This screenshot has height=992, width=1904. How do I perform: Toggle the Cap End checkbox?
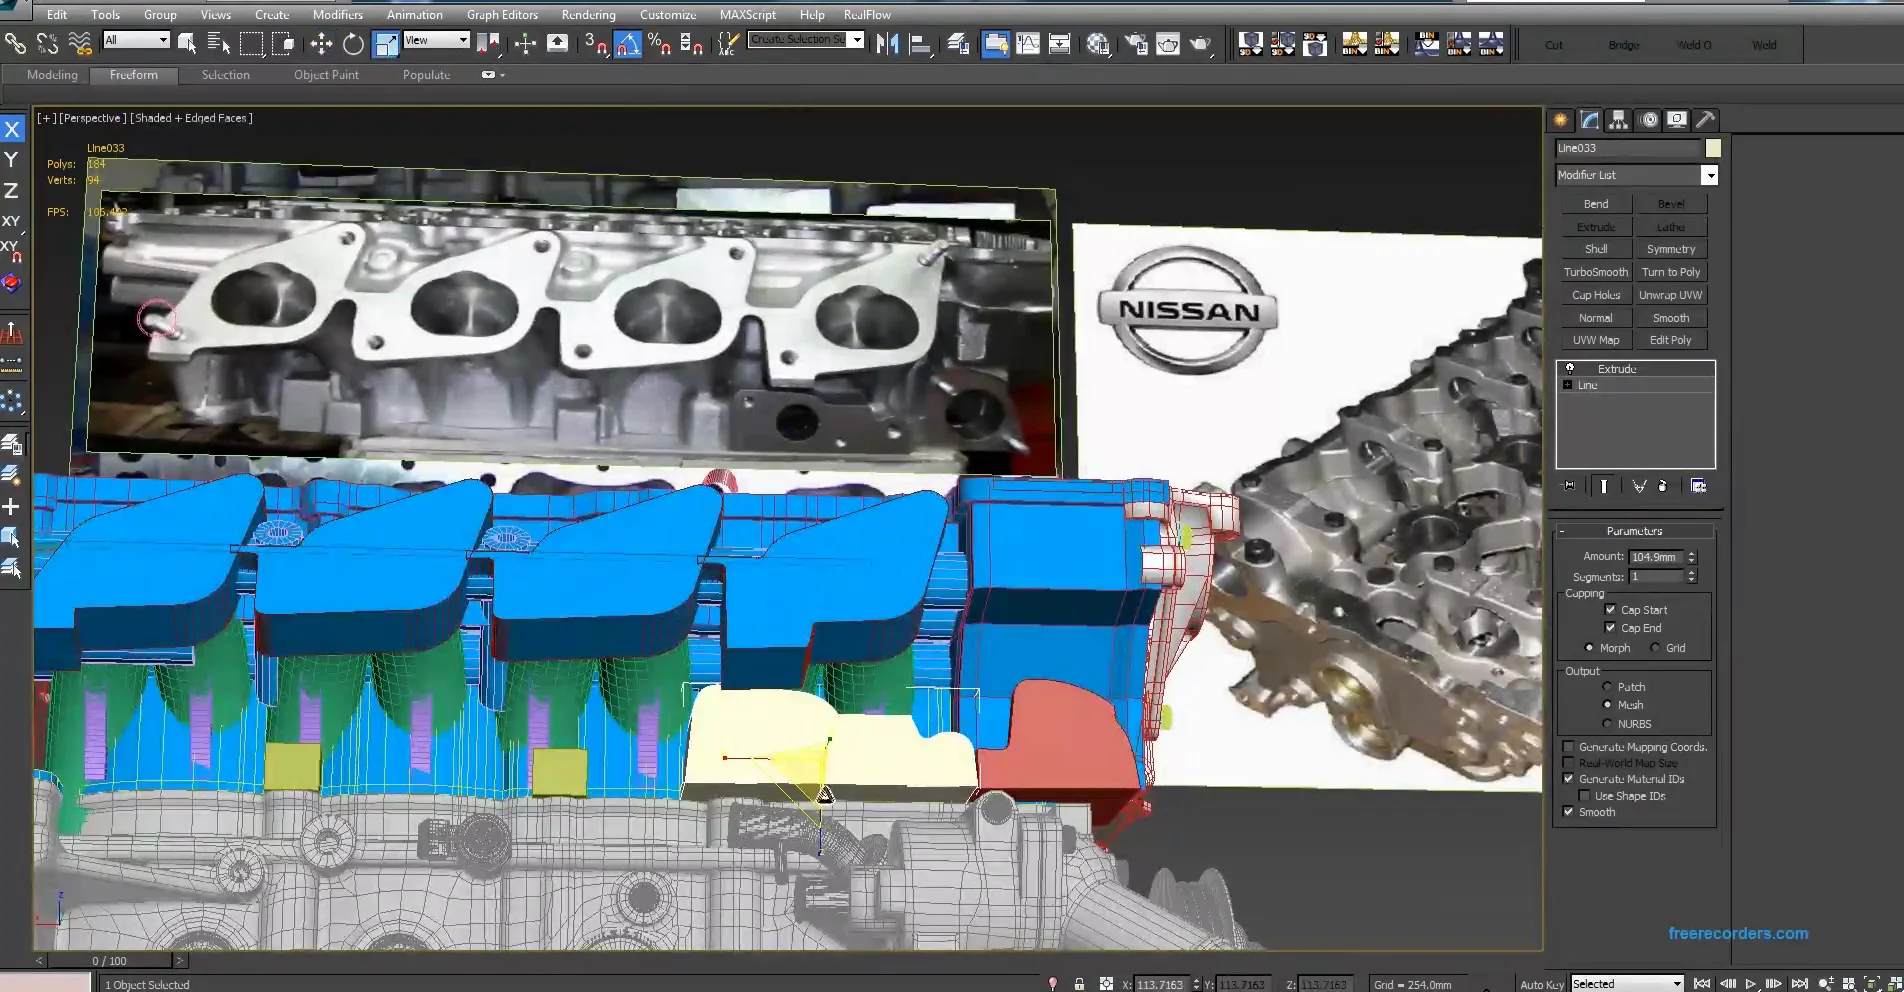click(1610, 627)
